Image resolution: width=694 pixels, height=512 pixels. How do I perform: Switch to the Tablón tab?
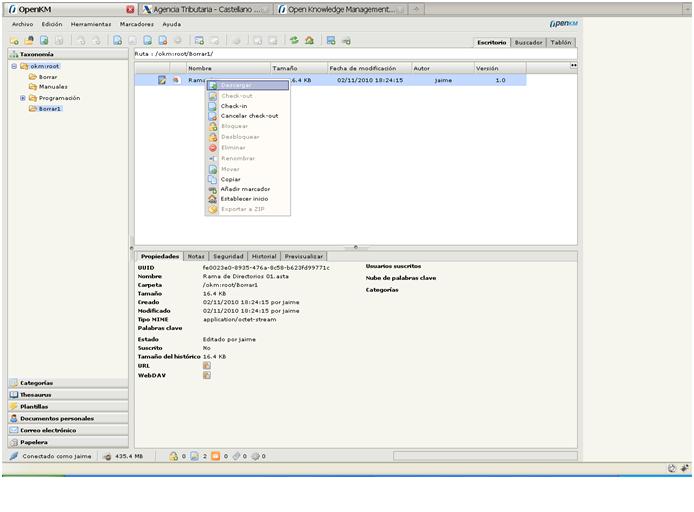point(561,42)
